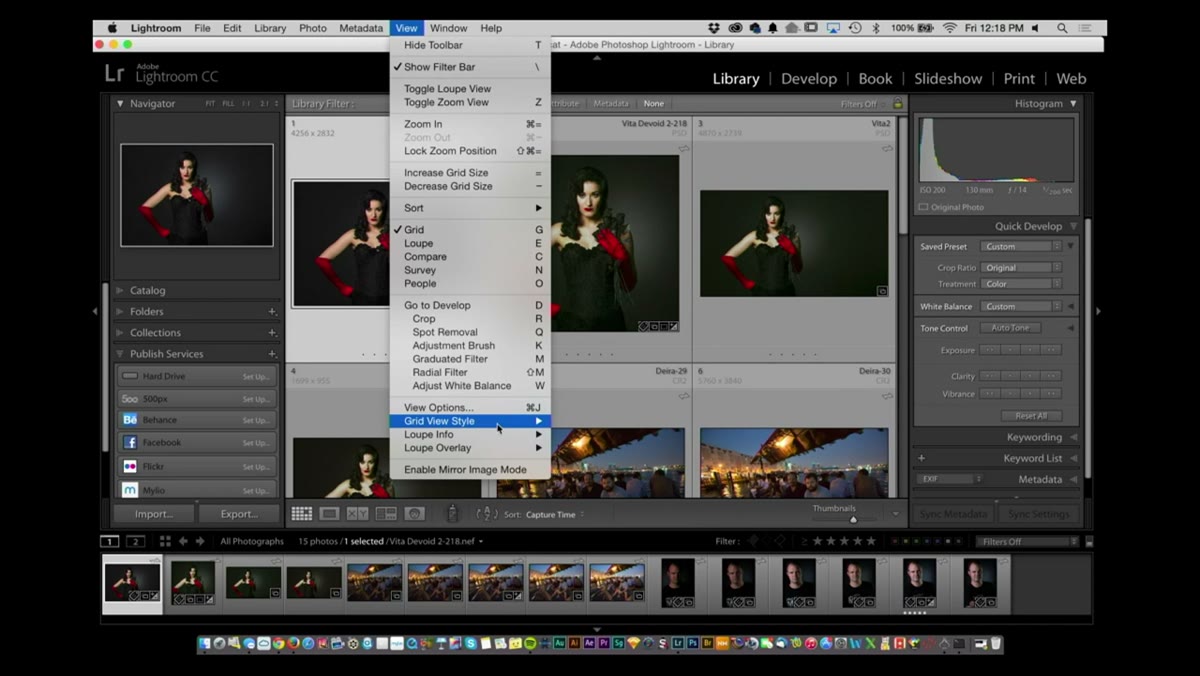Open the Notification bell menu bar icon
The image size is (1200, 676).
774,28
